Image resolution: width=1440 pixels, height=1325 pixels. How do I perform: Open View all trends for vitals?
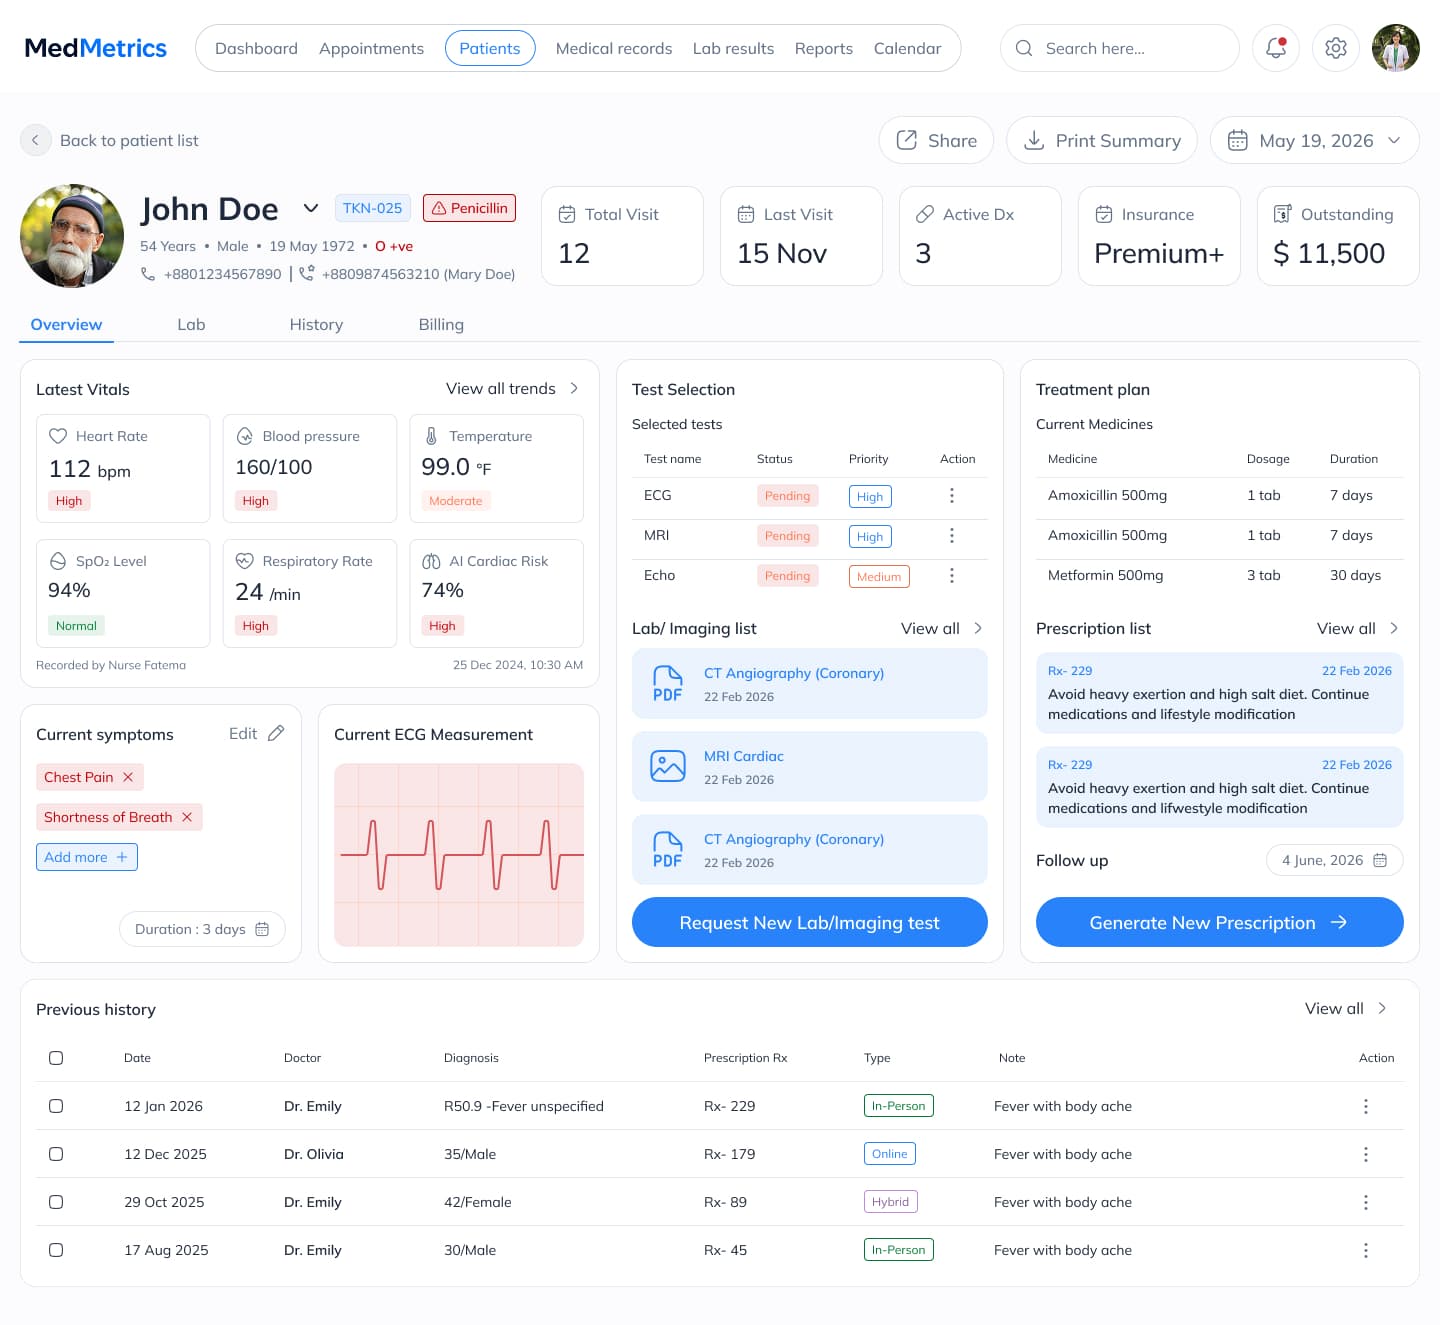point(512,388)
